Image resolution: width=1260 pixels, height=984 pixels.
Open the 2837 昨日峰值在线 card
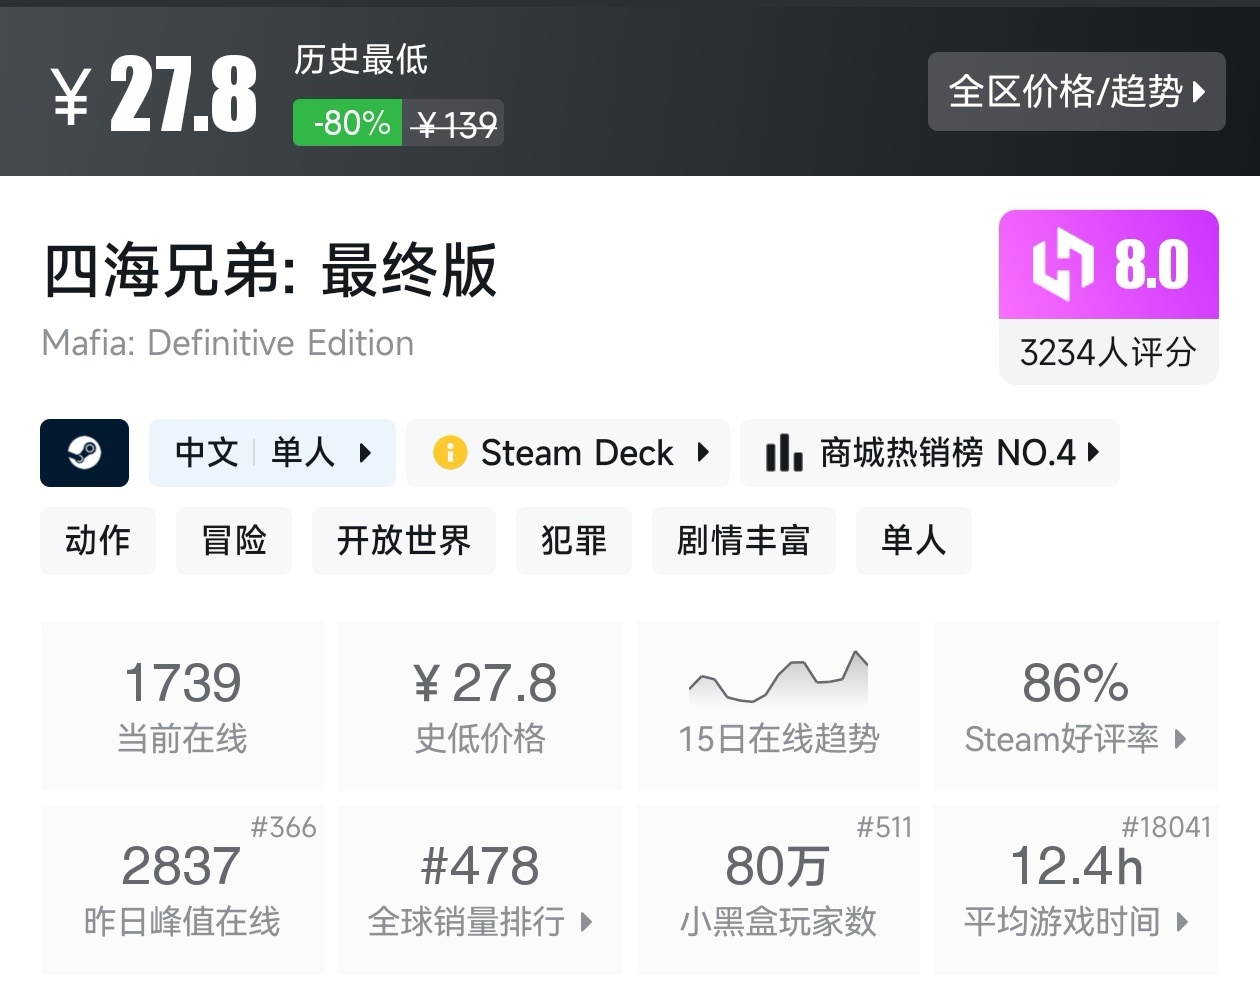pos(182,889)
